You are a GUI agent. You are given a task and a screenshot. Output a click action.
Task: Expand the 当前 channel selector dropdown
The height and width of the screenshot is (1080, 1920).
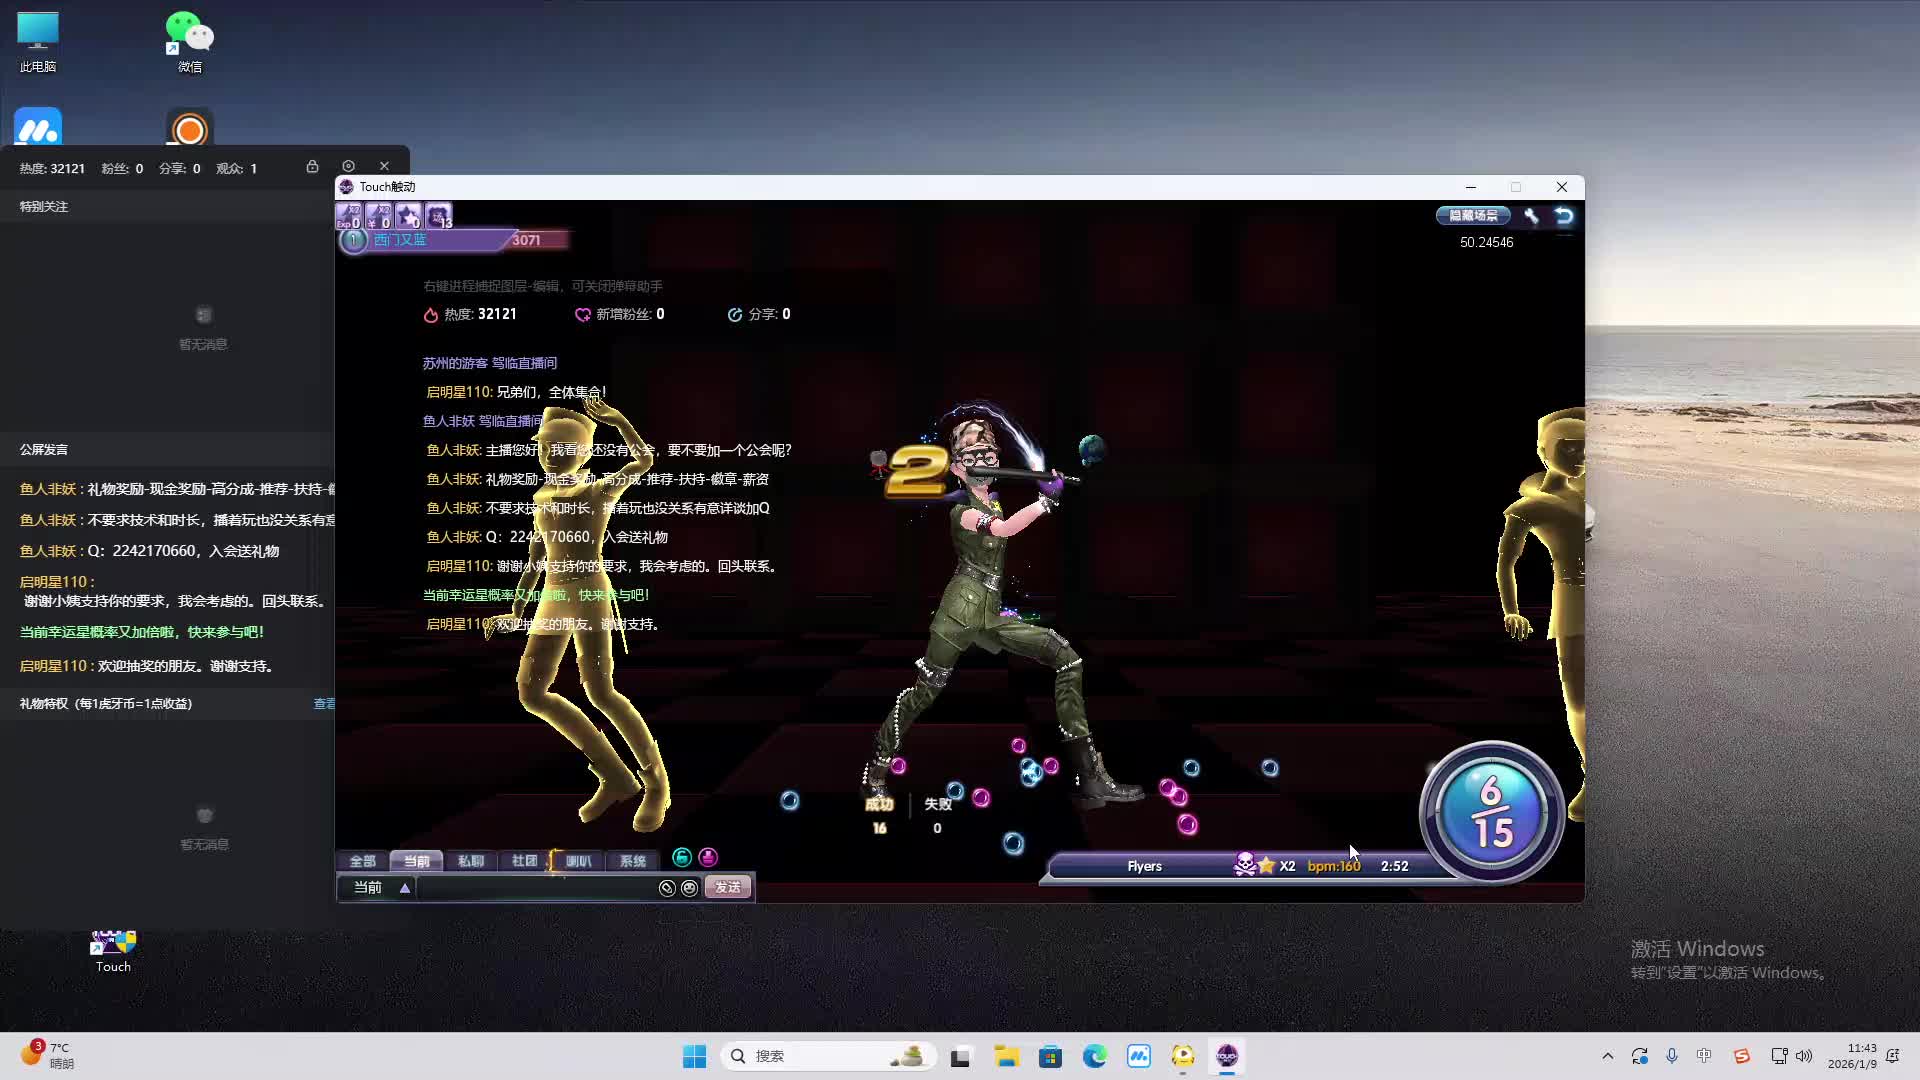(404, 888)
